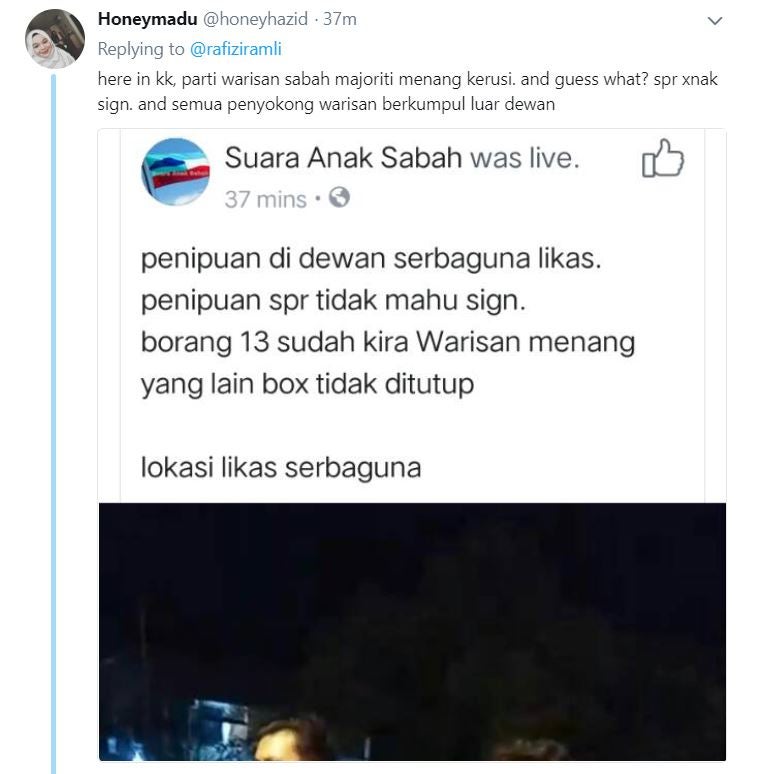Open the @honeyhazid handle
Image resolution: width=759 pixels, height=774 pixels.
(256, 19)
